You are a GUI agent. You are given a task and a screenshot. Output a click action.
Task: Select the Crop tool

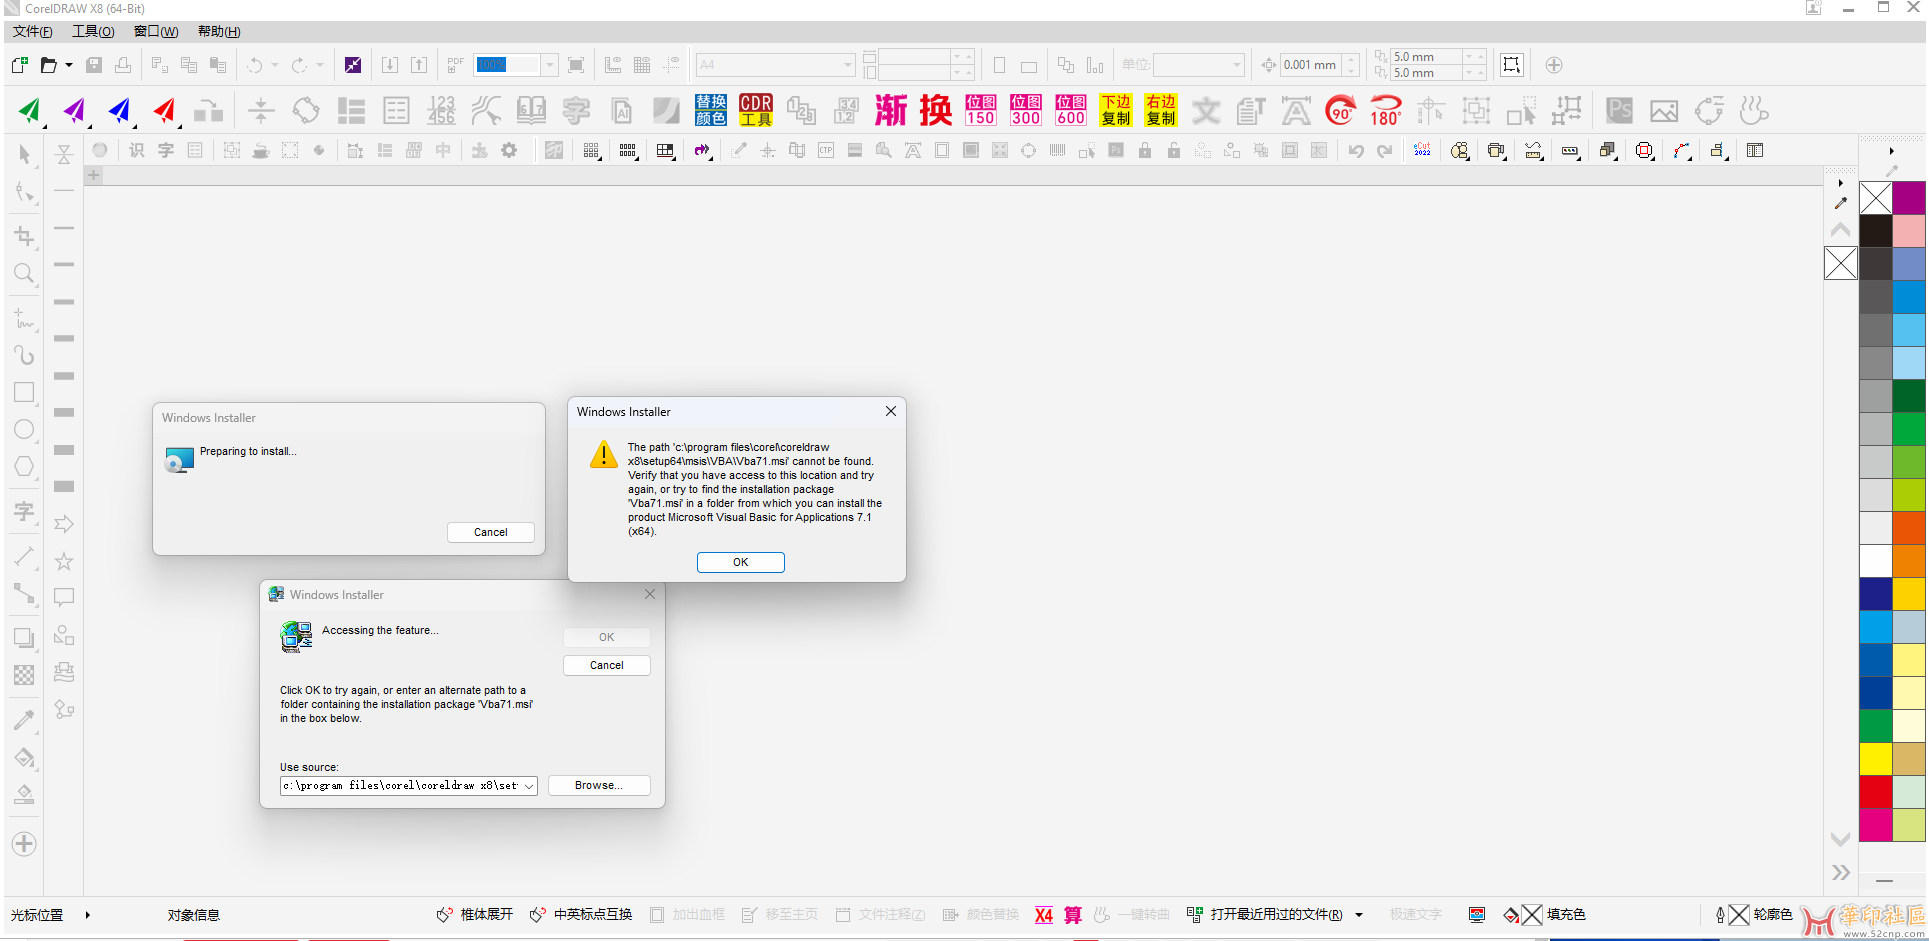coord(24,236)
